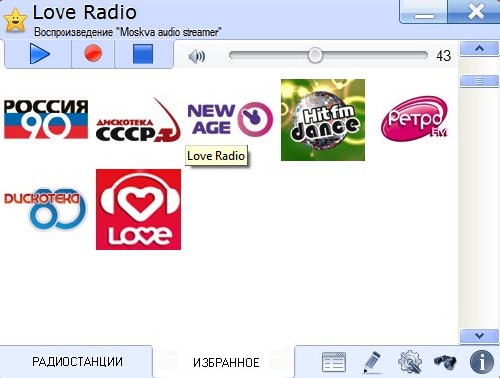Stop playback with the blue square button
Screen dimensions: 500x378
point(143,54)
